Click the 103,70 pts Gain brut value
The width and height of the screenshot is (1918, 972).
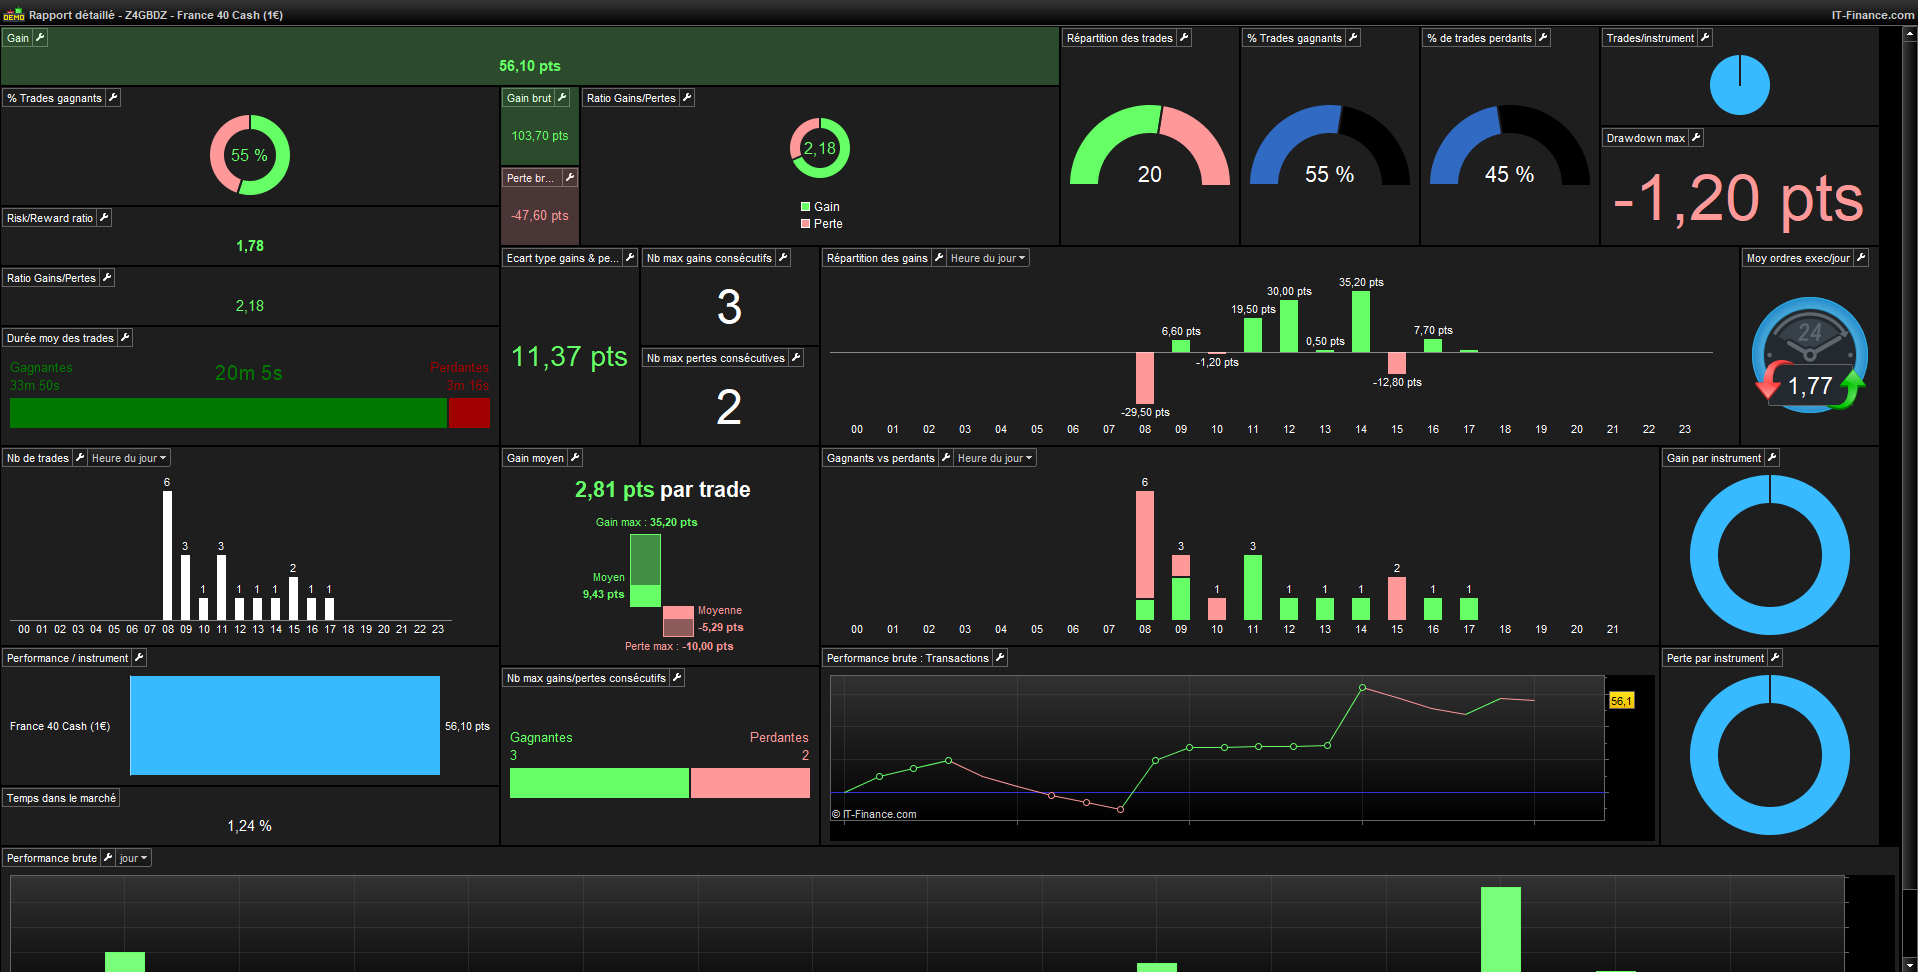tap(540, 136)
